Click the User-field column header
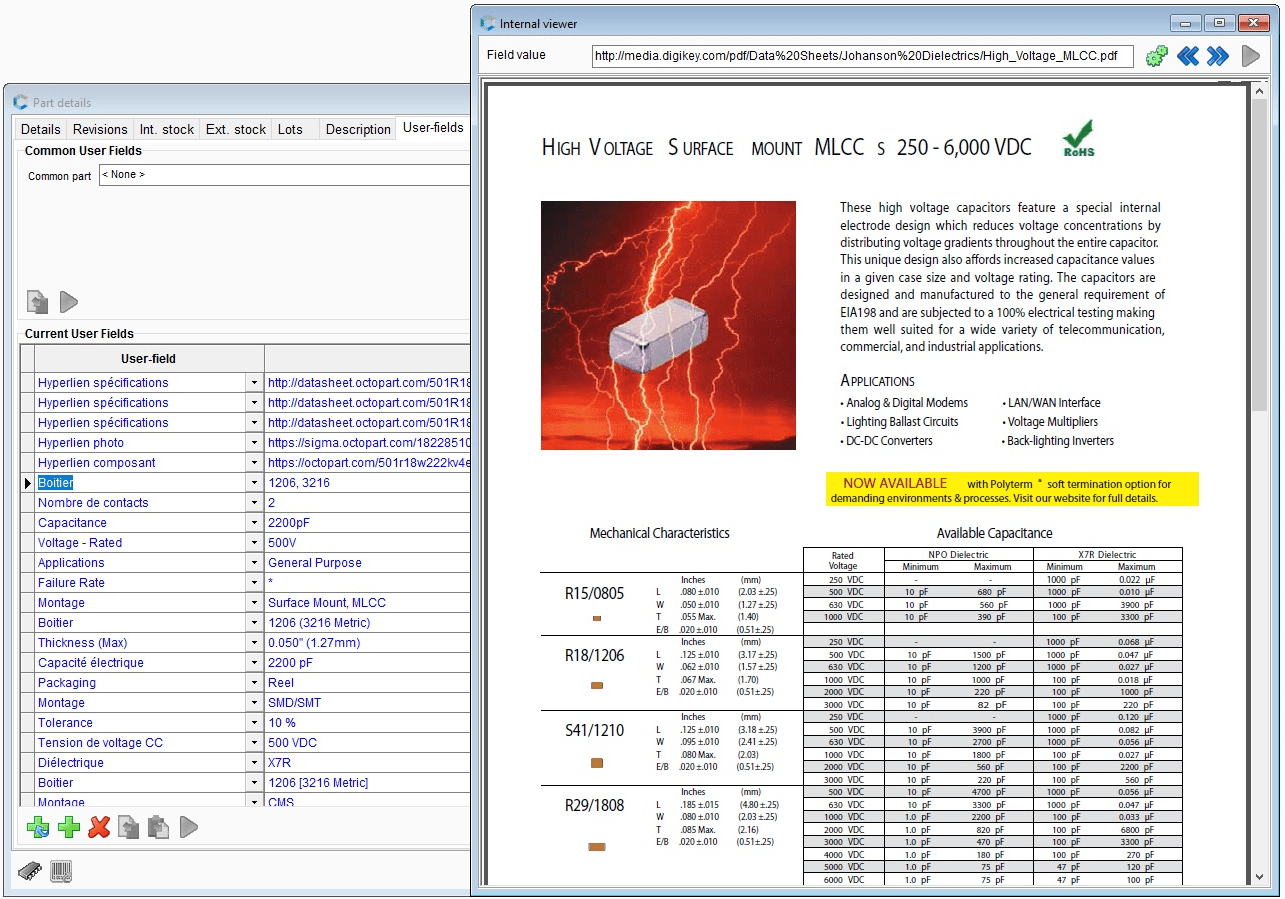Image resolution: width=1285 pixels, height=899 pixels. 149,359
